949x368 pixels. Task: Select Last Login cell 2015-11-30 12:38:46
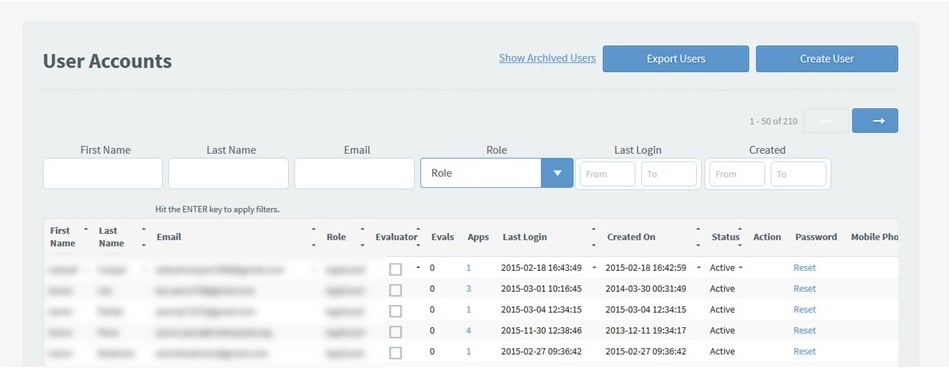coord(541,330)
